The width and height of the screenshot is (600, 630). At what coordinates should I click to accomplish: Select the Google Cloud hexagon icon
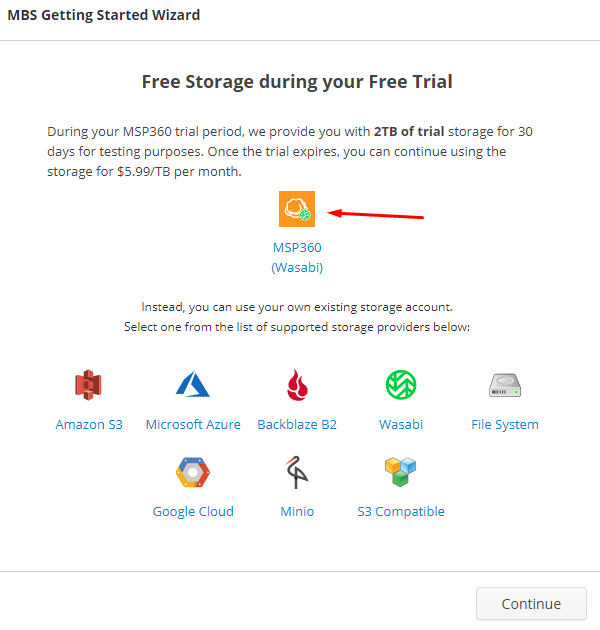tap(193, 472)
